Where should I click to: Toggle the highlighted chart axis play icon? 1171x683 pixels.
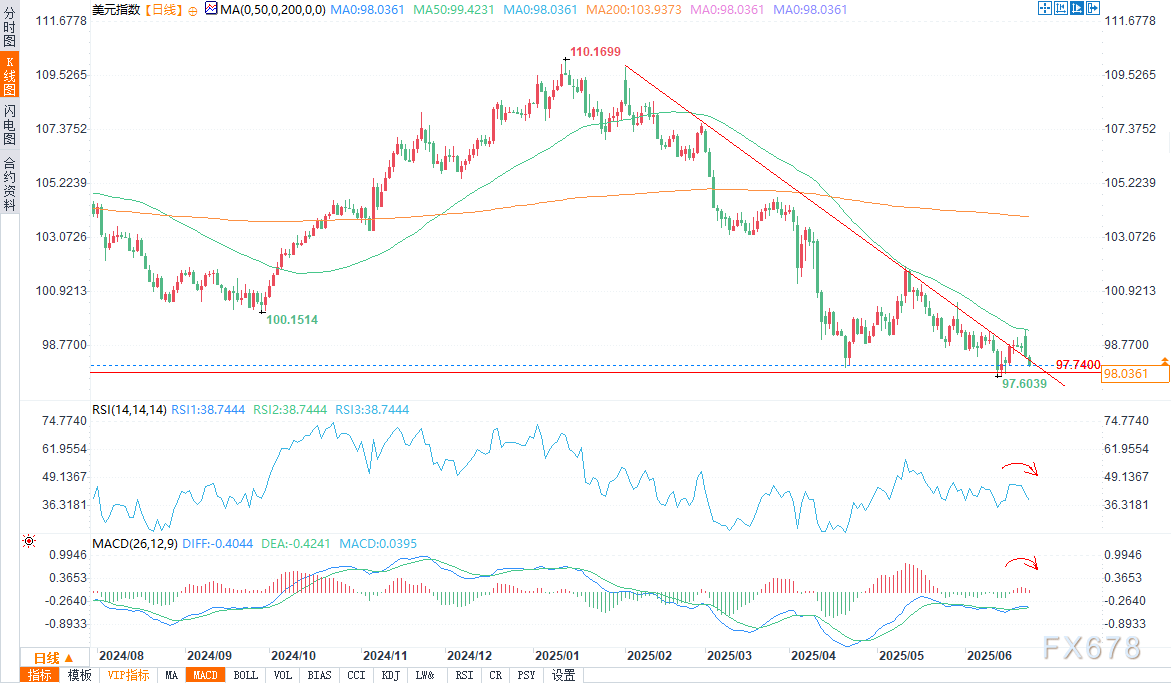coord(1076,8)
